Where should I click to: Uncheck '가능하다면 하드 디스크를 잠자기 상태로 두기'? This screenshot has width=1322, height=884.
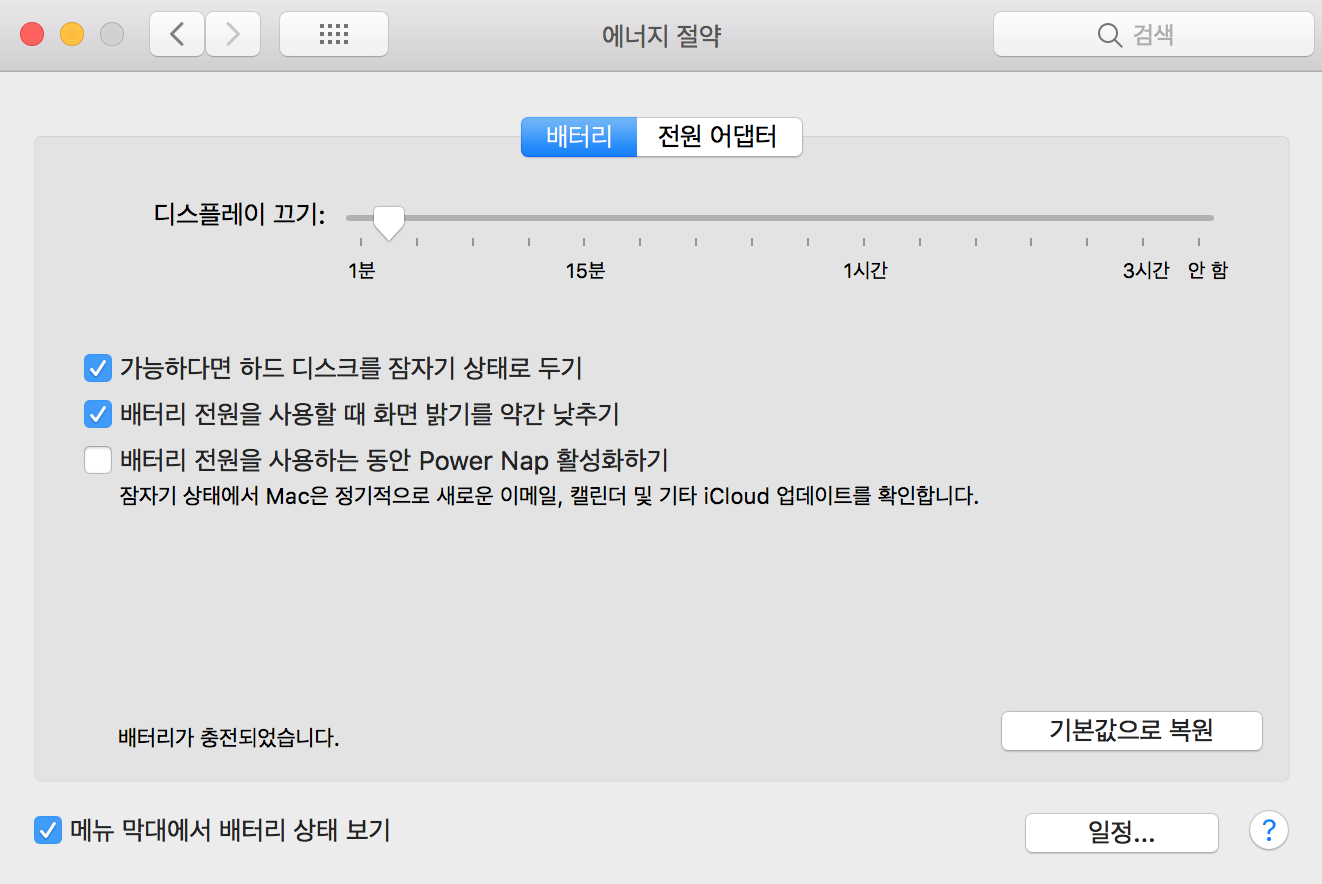(97, 368)
